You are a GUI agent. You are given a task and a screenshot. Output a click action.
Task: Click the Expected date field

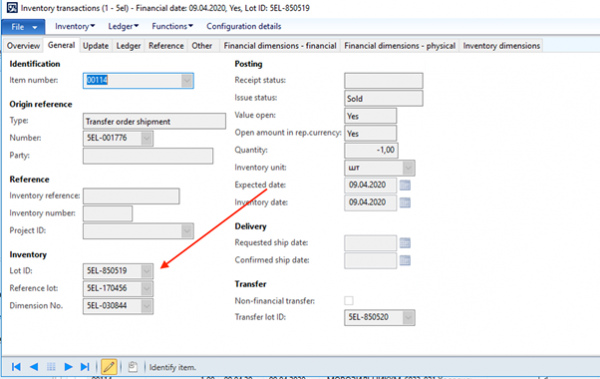pos(370,185)
